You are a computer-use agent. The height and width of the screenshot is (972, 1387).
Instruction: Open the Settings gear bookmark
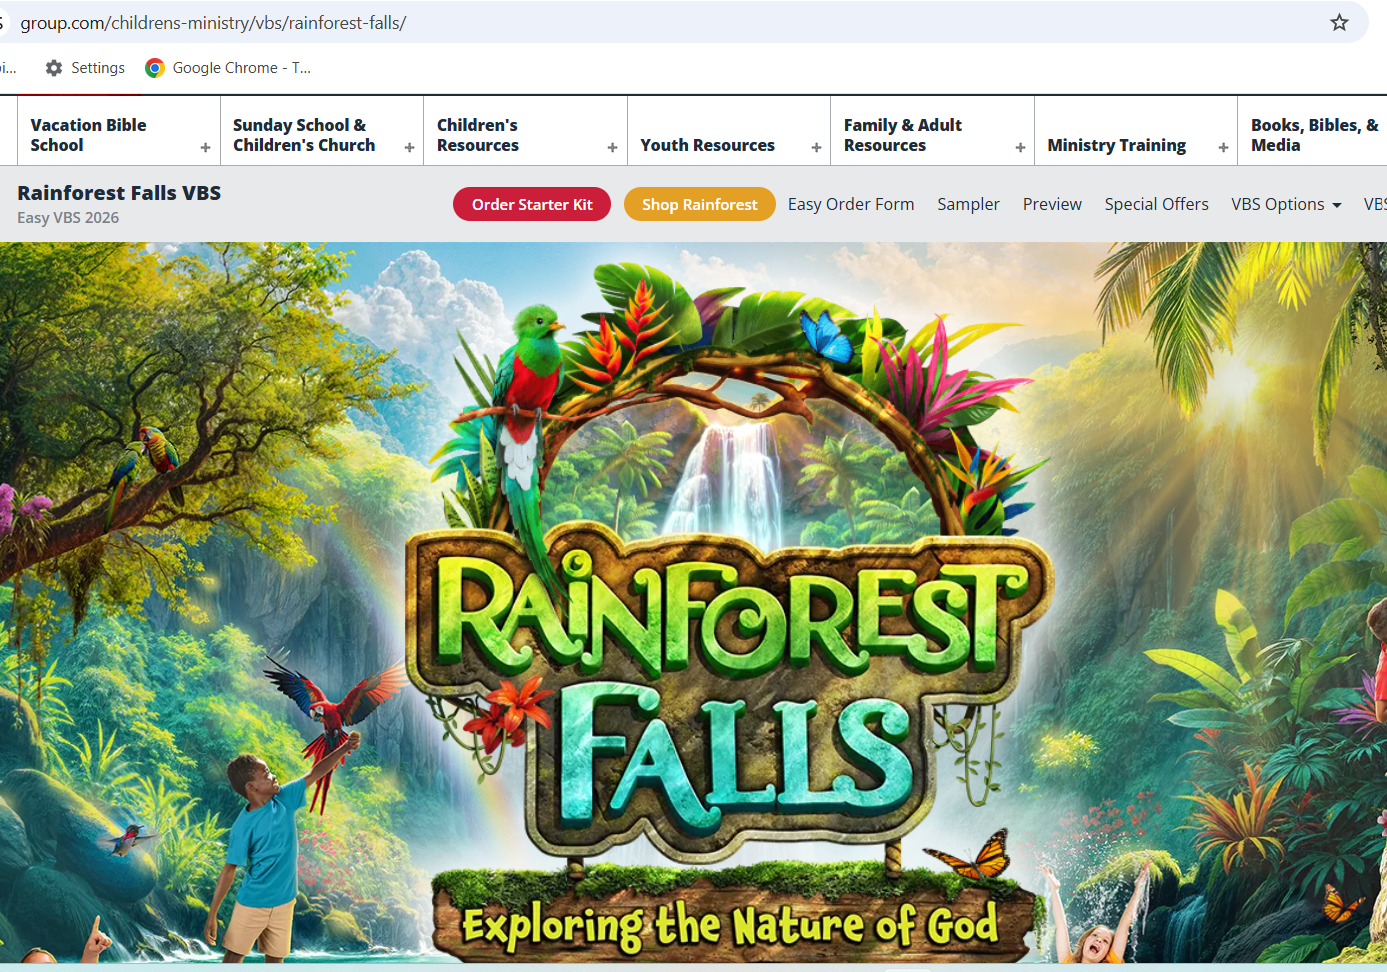pos(54,68)
